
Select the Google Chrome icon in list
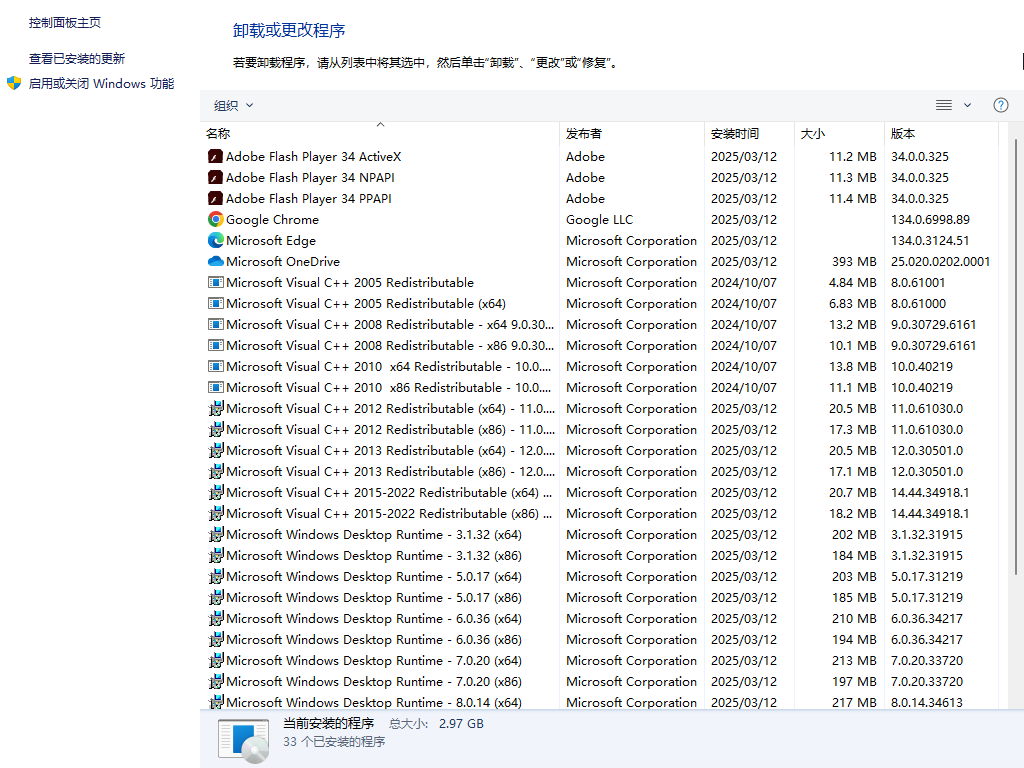pos(215,220)
